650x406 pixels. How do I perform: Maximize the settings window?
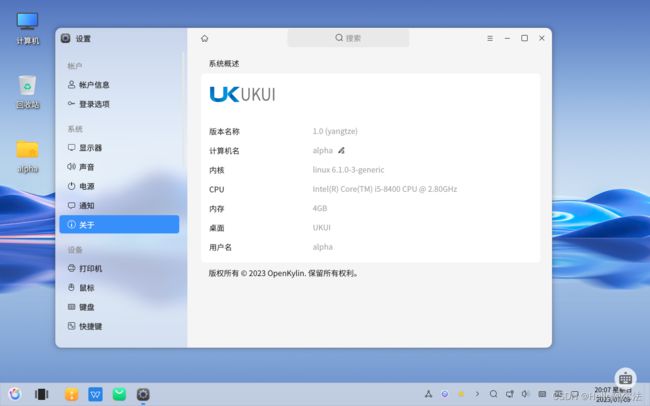[x=524, y=38]
